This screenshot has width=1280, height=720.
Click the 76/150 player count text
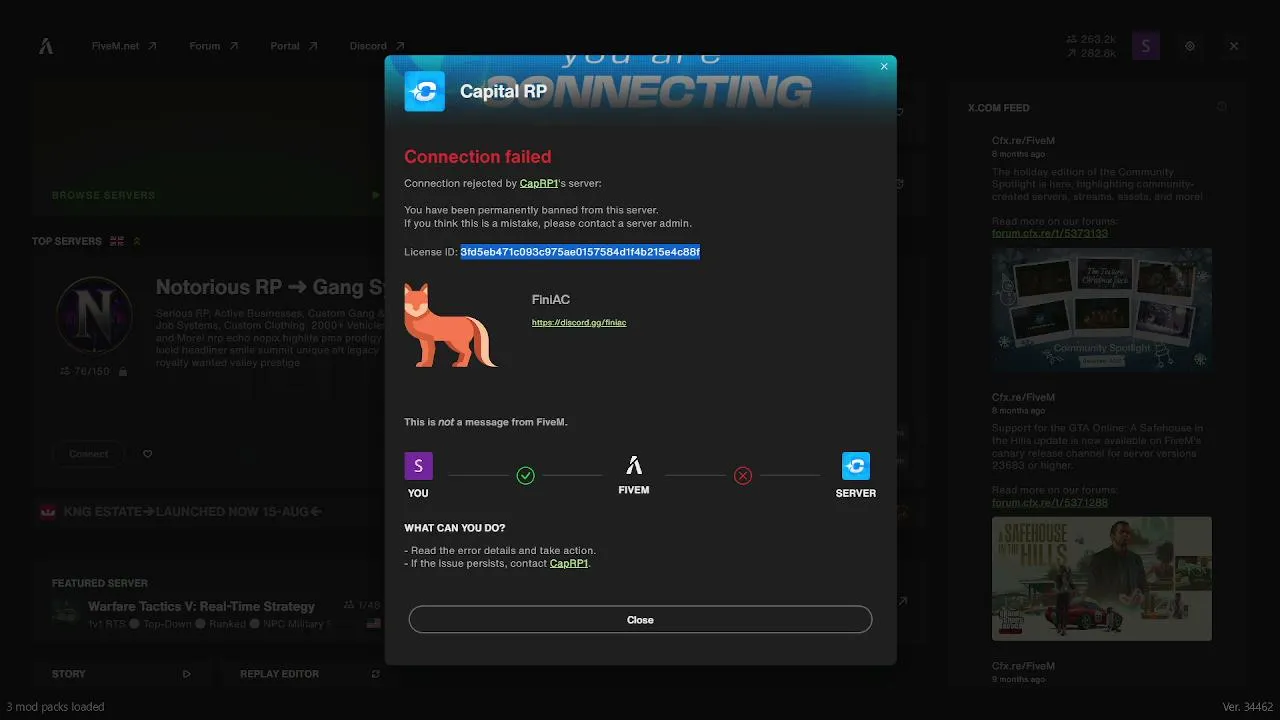pos(92,372)
